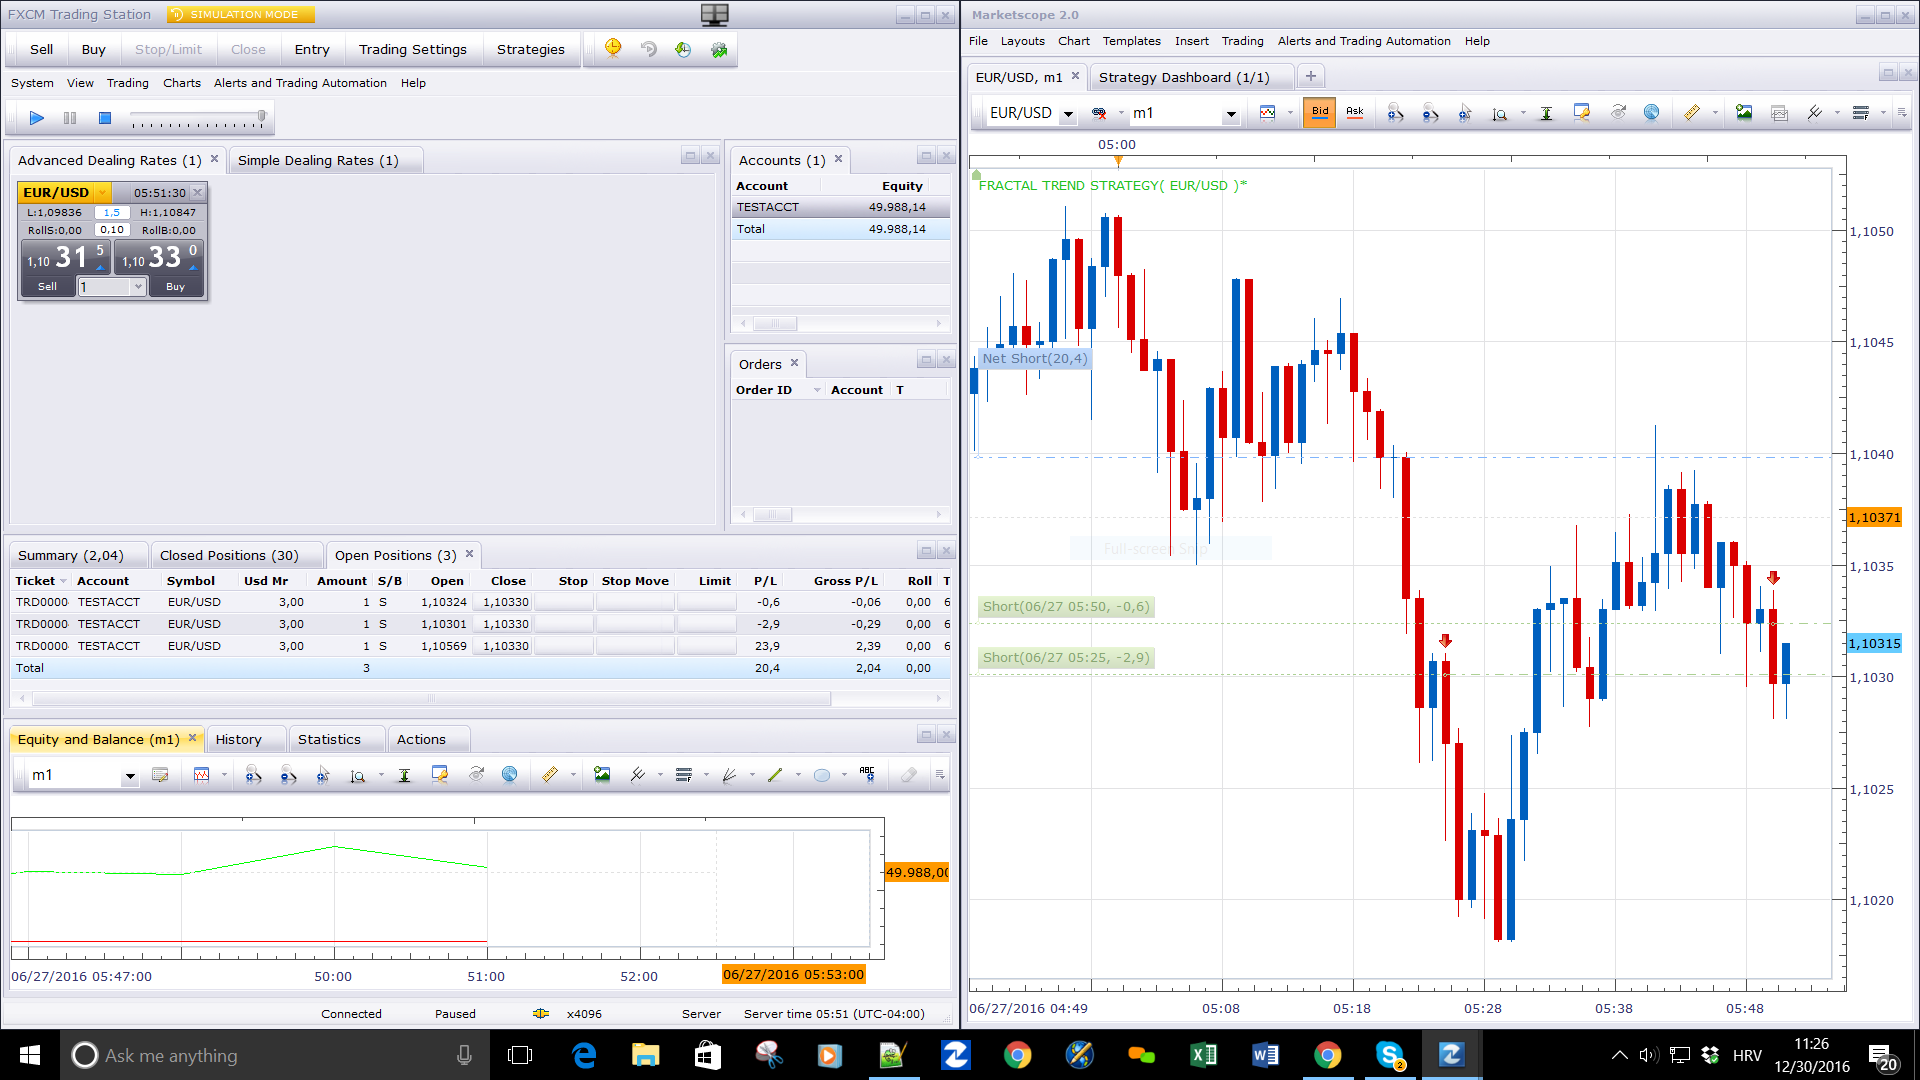Open the gear with green arrow icon
The height and width of the screenshot is (1080, 1920).
pyautogui.click(x=719, y=49)
